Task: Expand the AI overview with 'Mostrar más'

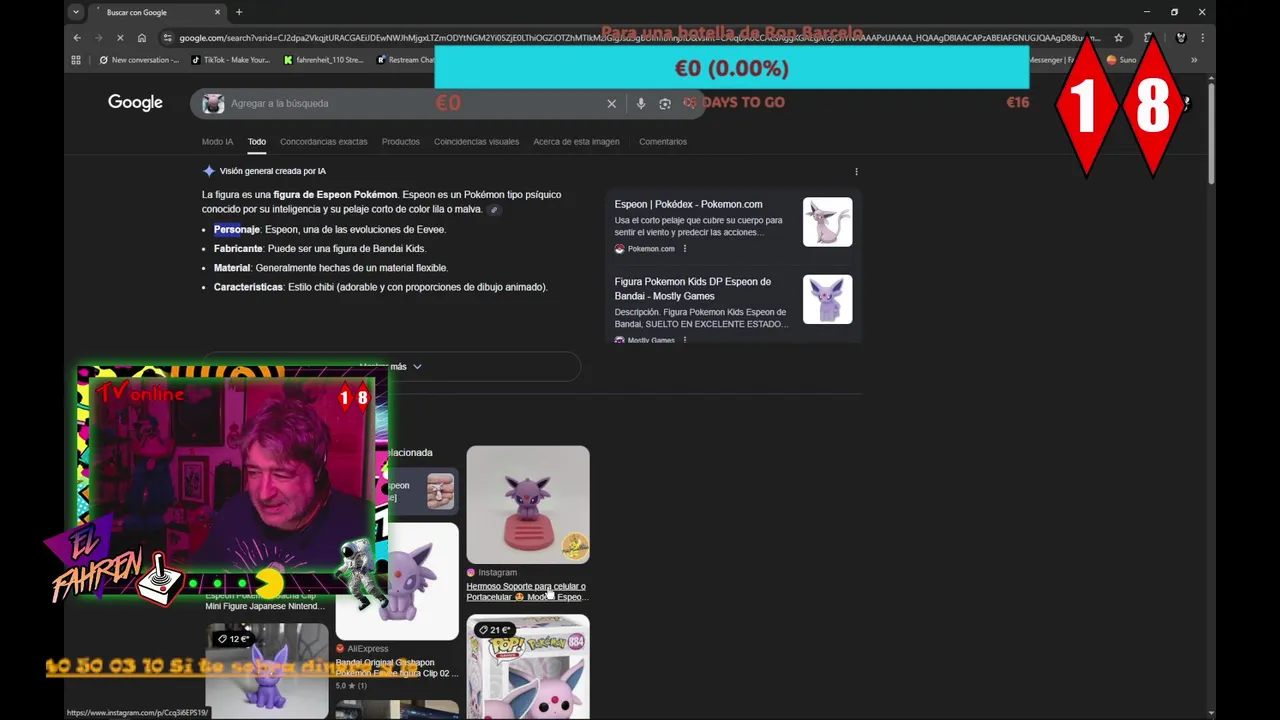Action: click(x=391, y=367)
